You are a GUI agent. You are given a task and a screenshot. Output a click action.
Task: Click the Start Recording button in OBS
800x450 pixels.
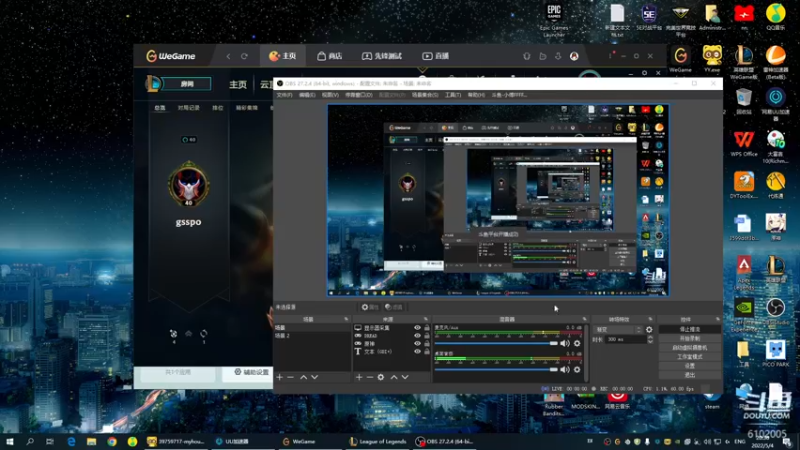coord(690,339)
